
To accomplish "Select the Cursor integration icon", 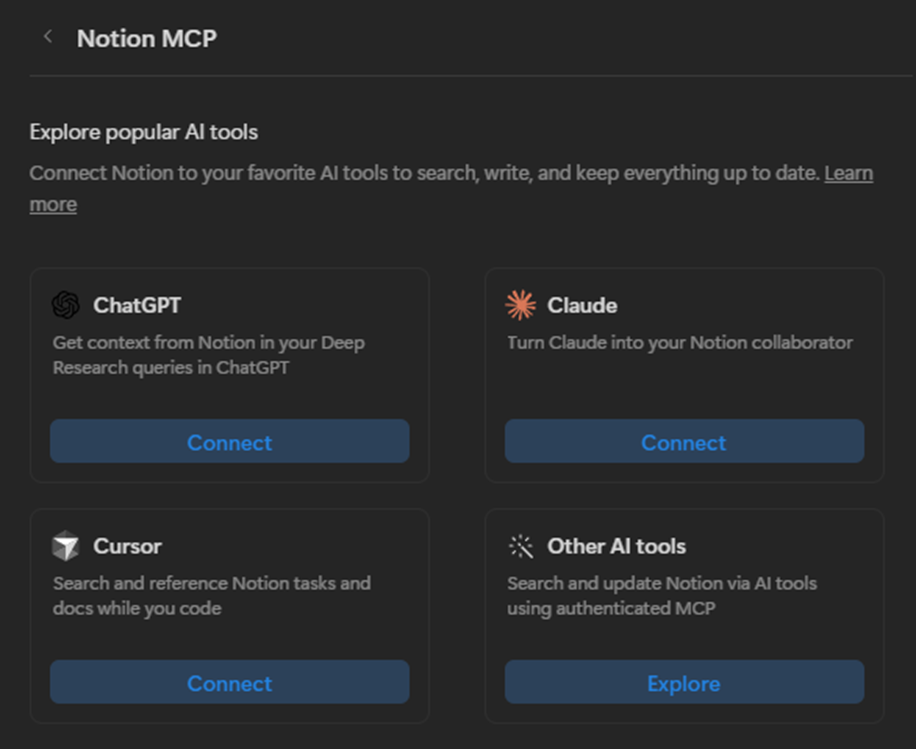I will click(66, 546).
